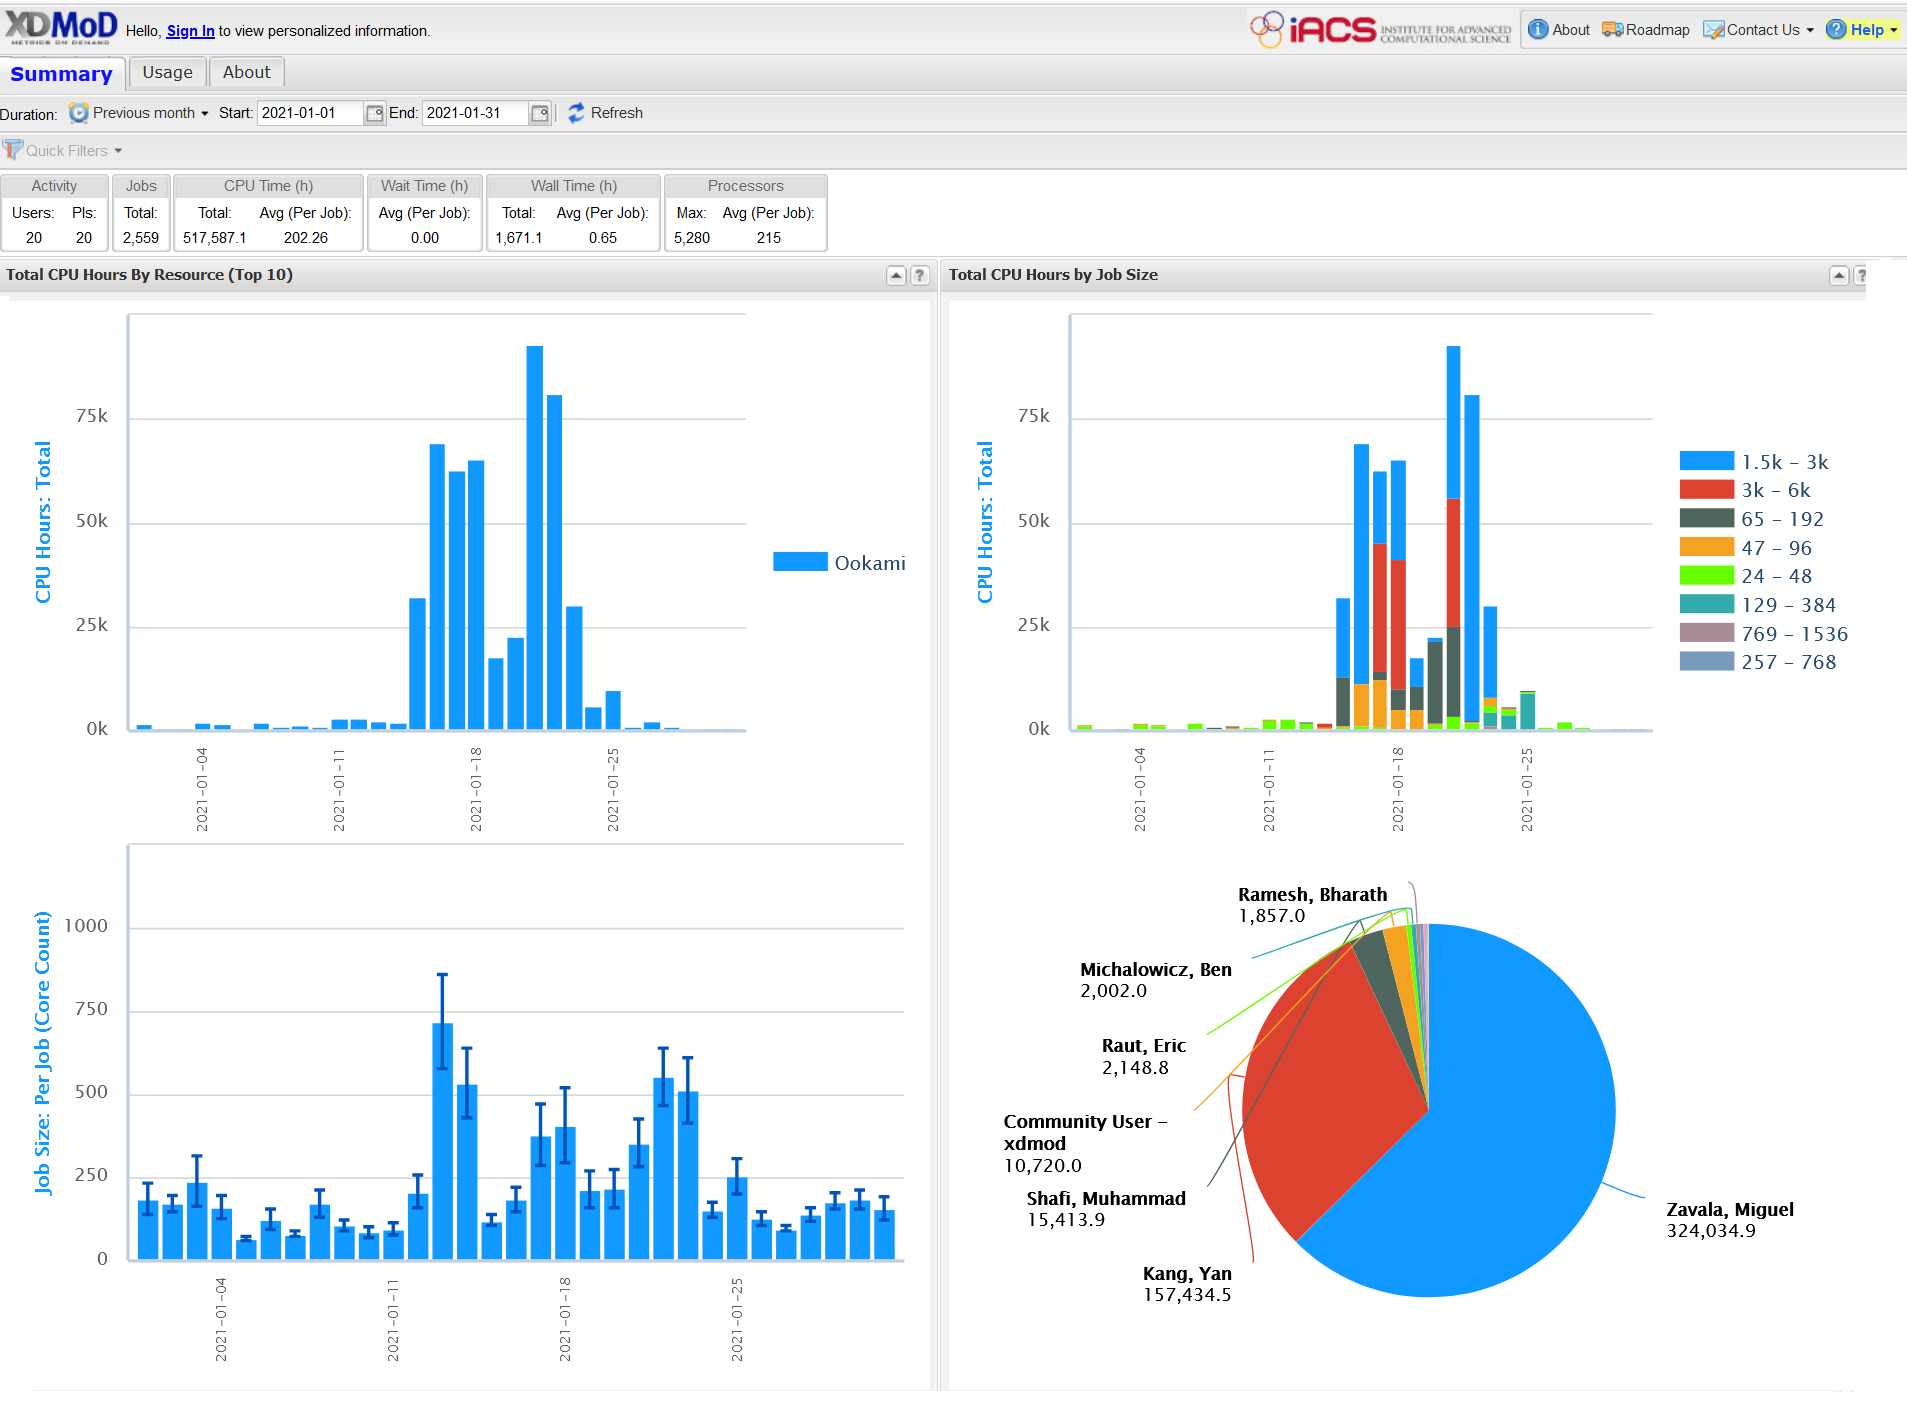Collapse the Total CPU Hours By Resource panel

[896, 276]
